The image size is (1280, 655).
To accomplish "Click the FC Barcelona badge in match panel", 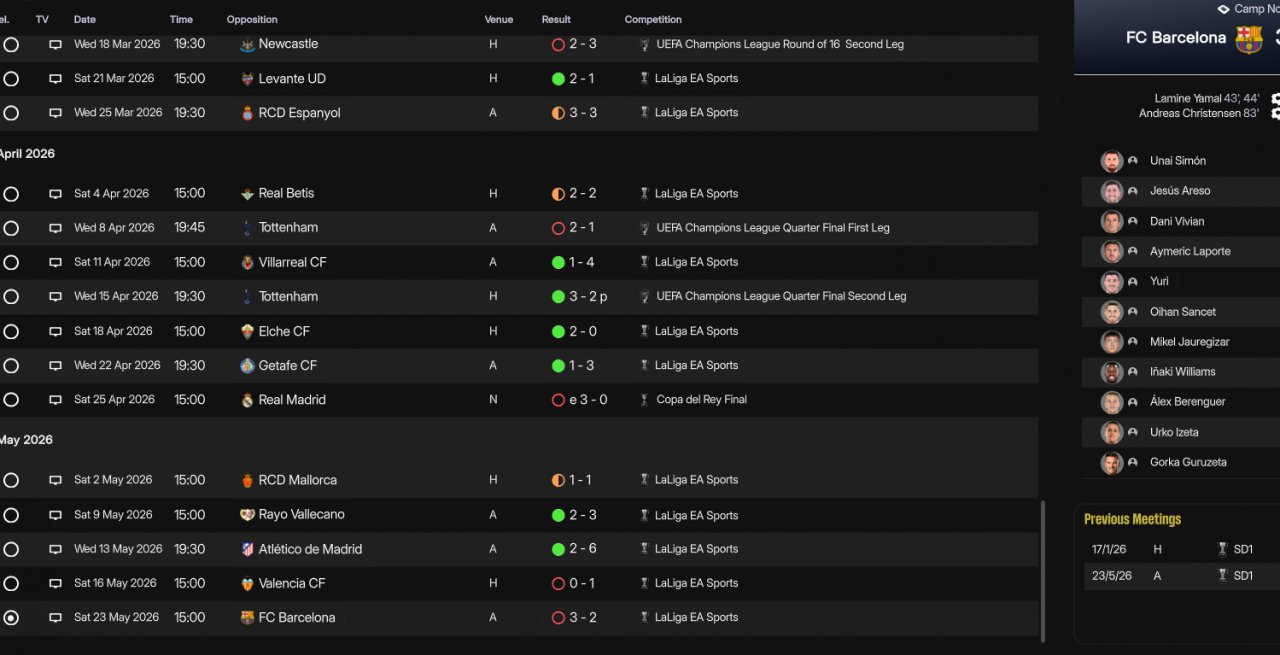I will [1248, 39].
